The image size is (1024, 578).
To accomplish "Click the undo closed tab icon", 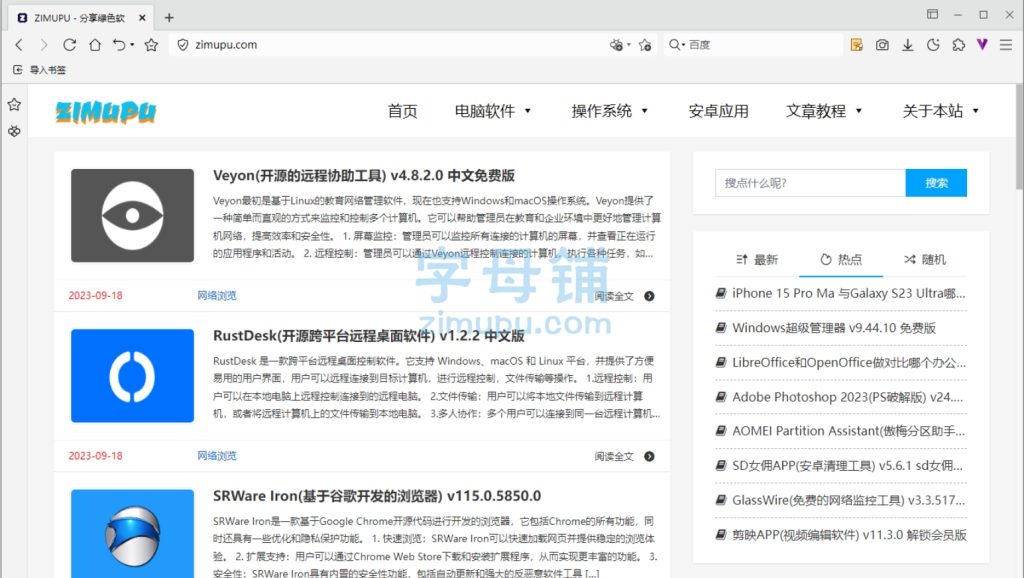I will point(119,44).
